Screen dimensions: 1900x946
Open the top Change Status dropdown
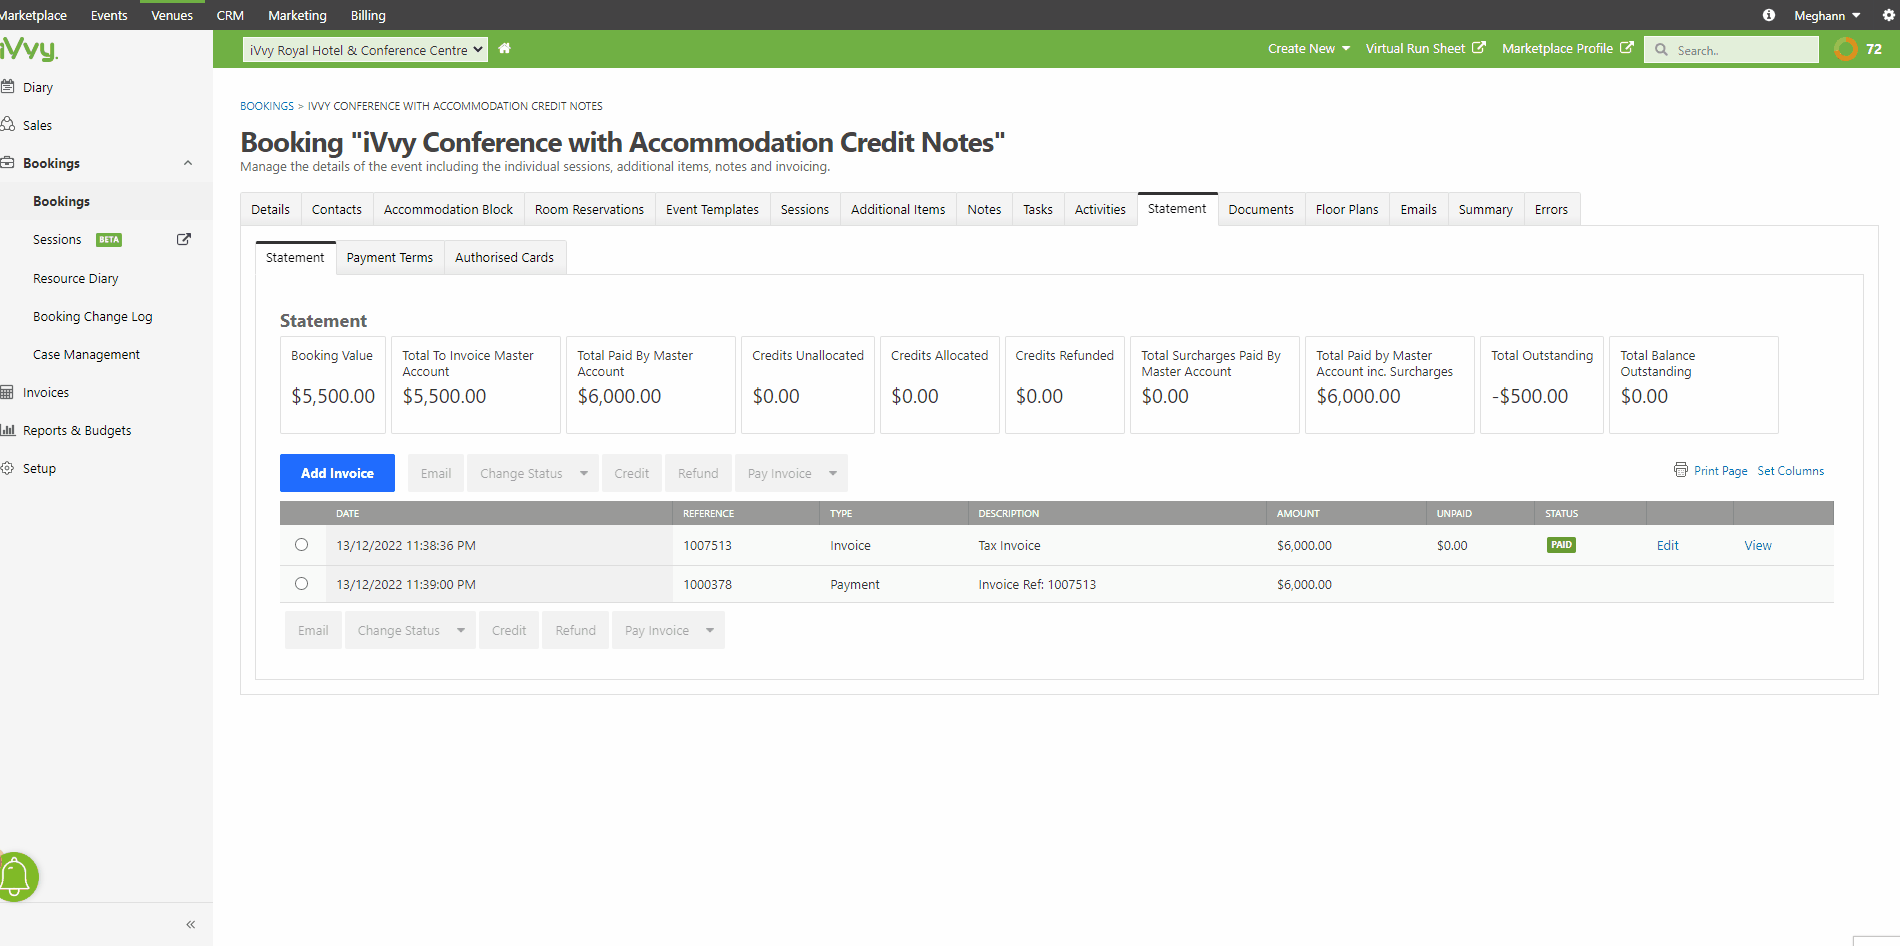(x=533, y=473)
